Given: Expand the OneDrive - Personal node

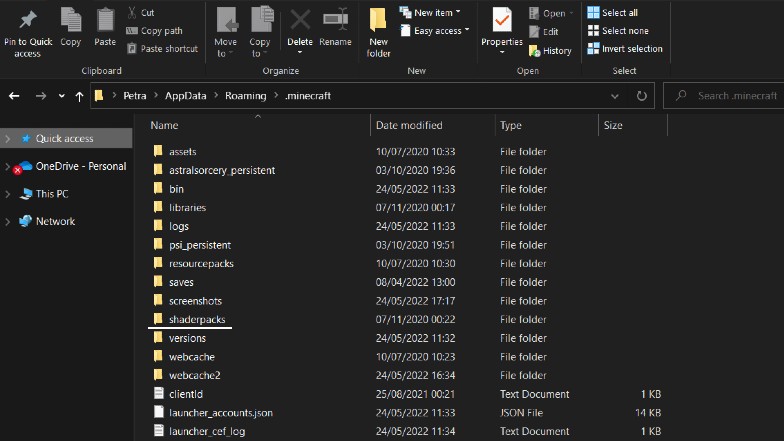Looking at the screenshot, I should (x=8, y=166).
